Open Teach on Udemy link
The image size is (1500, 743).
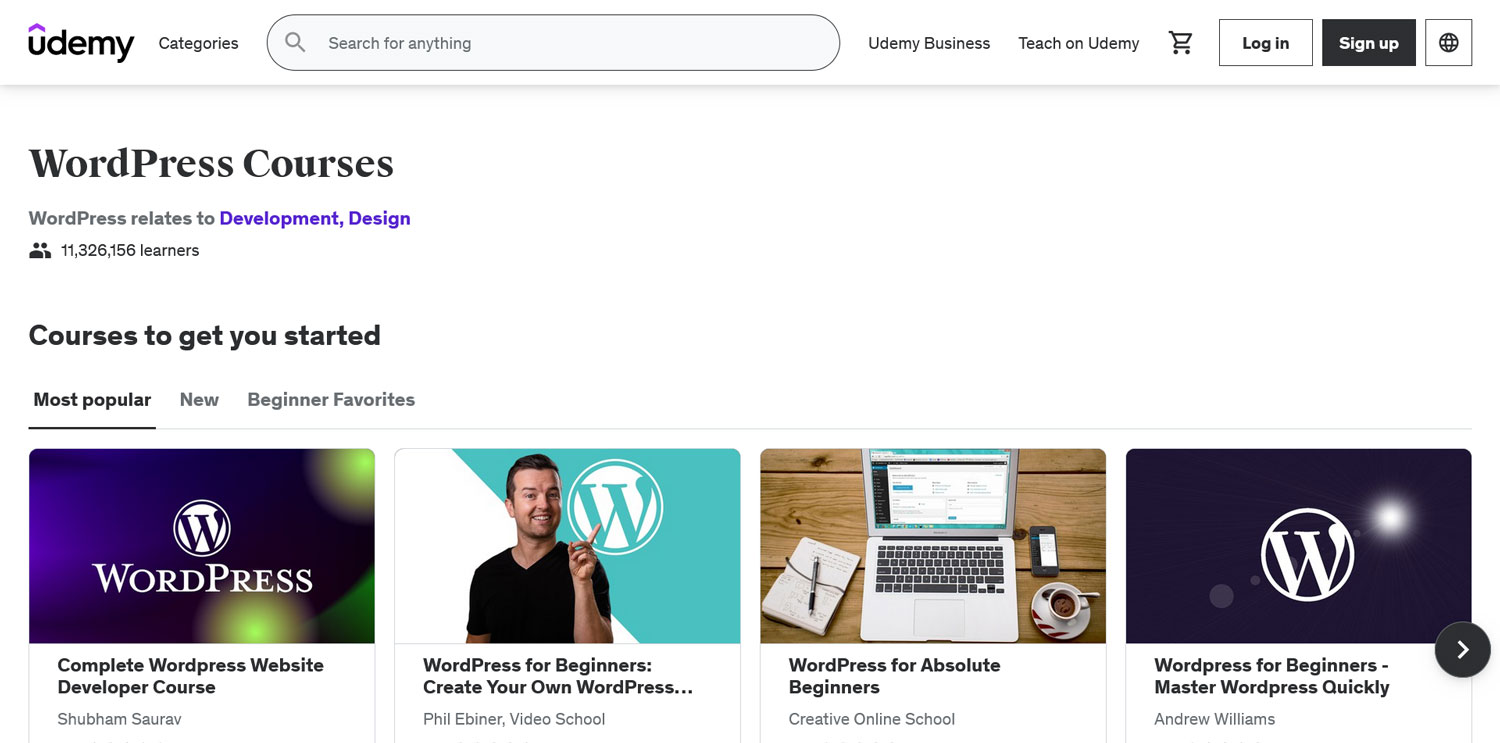[x=1078, y=43]
